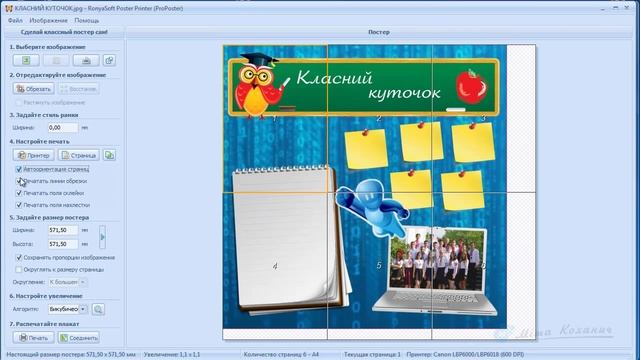Click the poster Высота field 571,50
The image size is (640, 360).
(63, 244)
